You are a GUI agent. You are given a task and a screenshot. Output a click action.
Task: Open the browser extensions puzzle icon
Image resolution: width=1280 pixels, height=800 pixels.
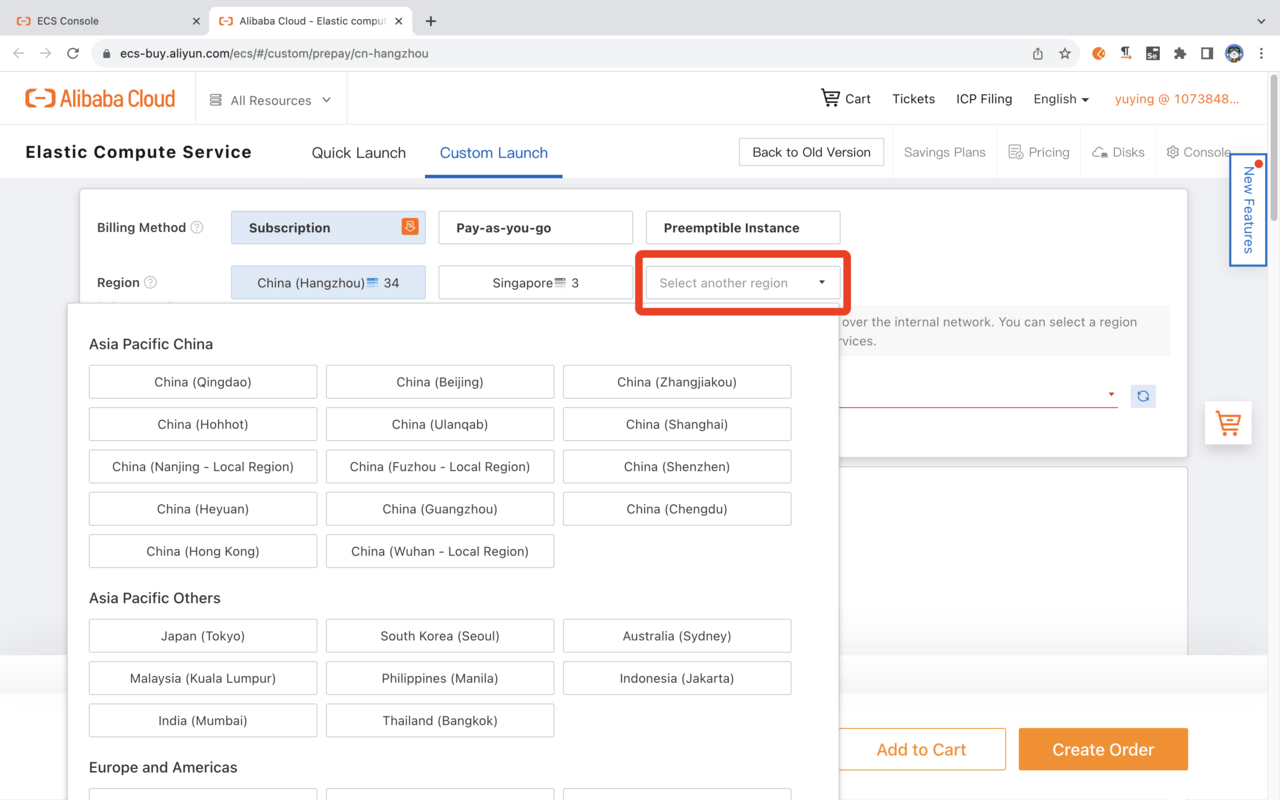click(1180, 53)
